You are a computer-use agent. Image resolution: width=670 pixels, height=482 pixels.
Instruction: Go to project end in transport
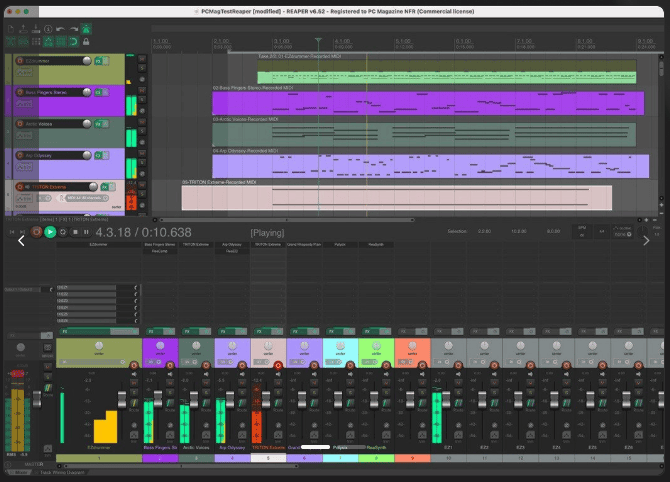point(23,232)
